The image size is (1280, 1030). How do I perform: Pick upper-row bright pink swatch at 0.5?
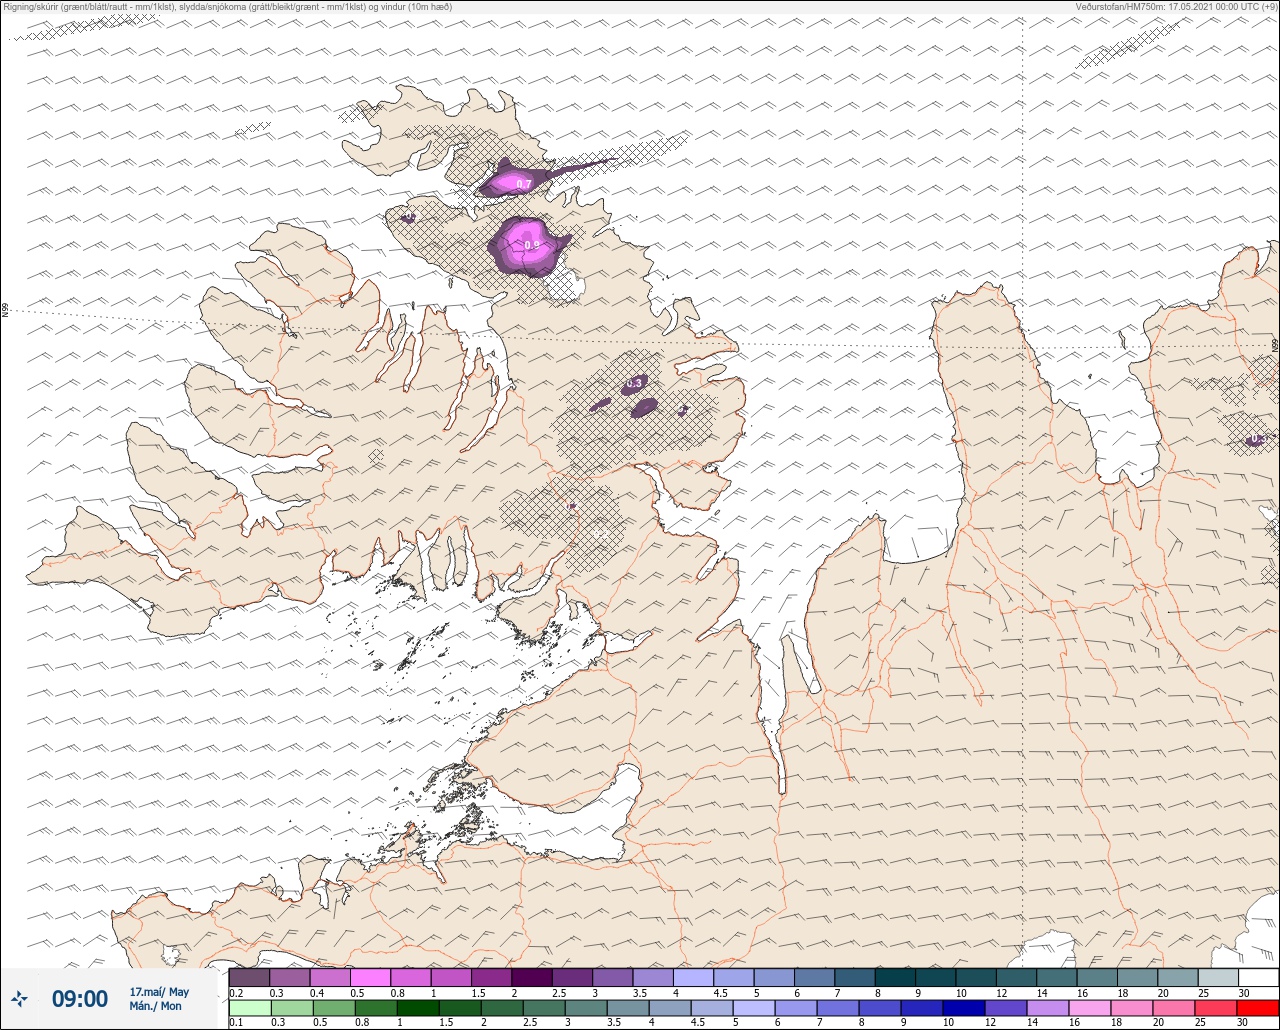(370, 978)
